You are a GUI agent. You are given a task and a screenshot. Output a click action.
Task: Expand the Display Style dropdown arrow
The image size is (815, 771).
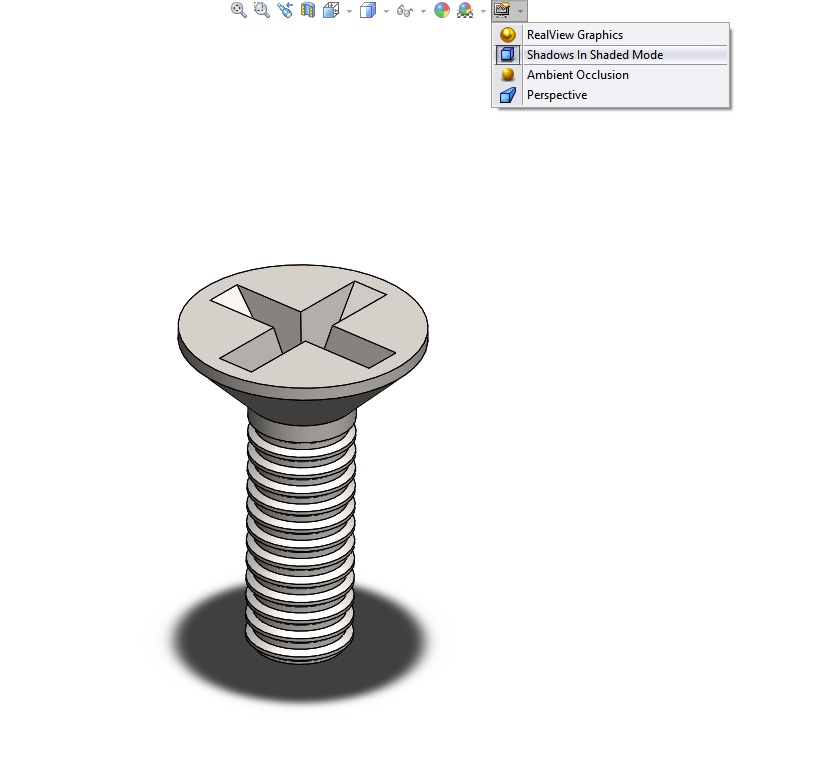click(386, 11)
